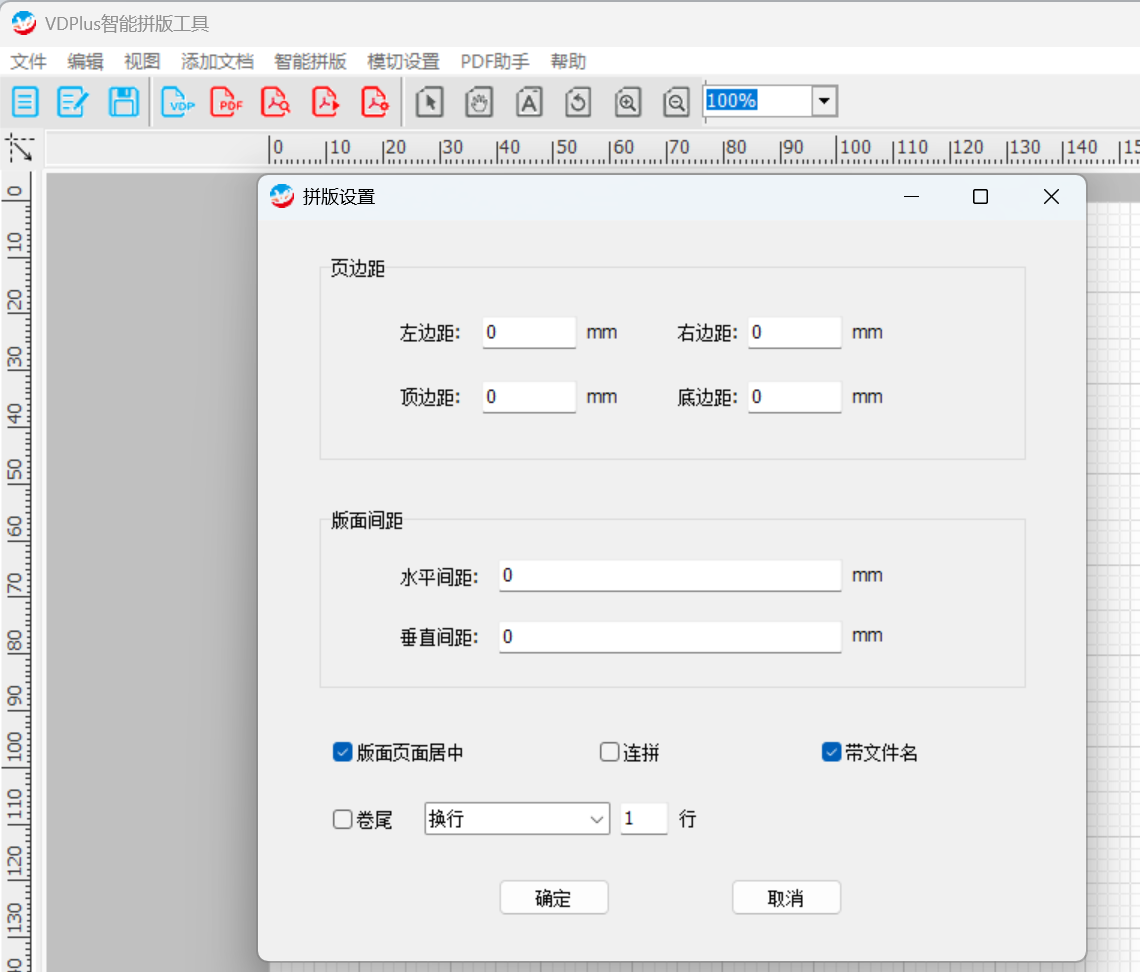1140x972 pixels.
Task: Click the new document toolbar icon
Action: click(x=25, y=102)
